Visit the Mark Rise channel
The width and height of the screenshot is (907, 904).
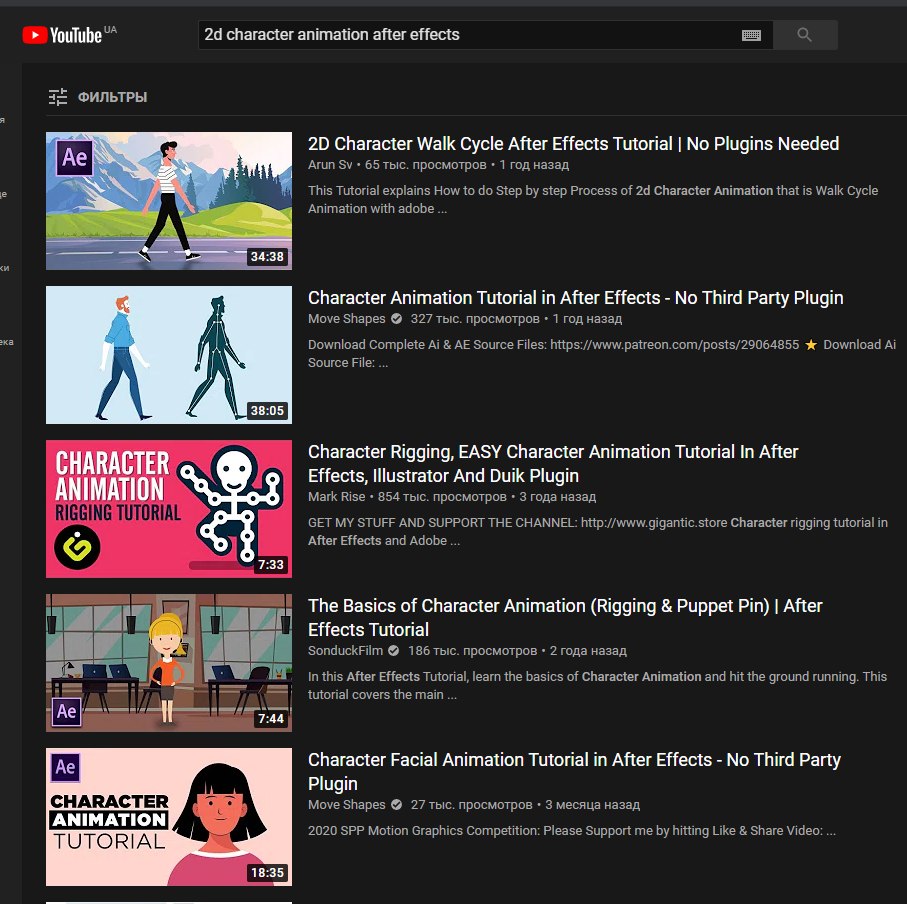[337, 497]
